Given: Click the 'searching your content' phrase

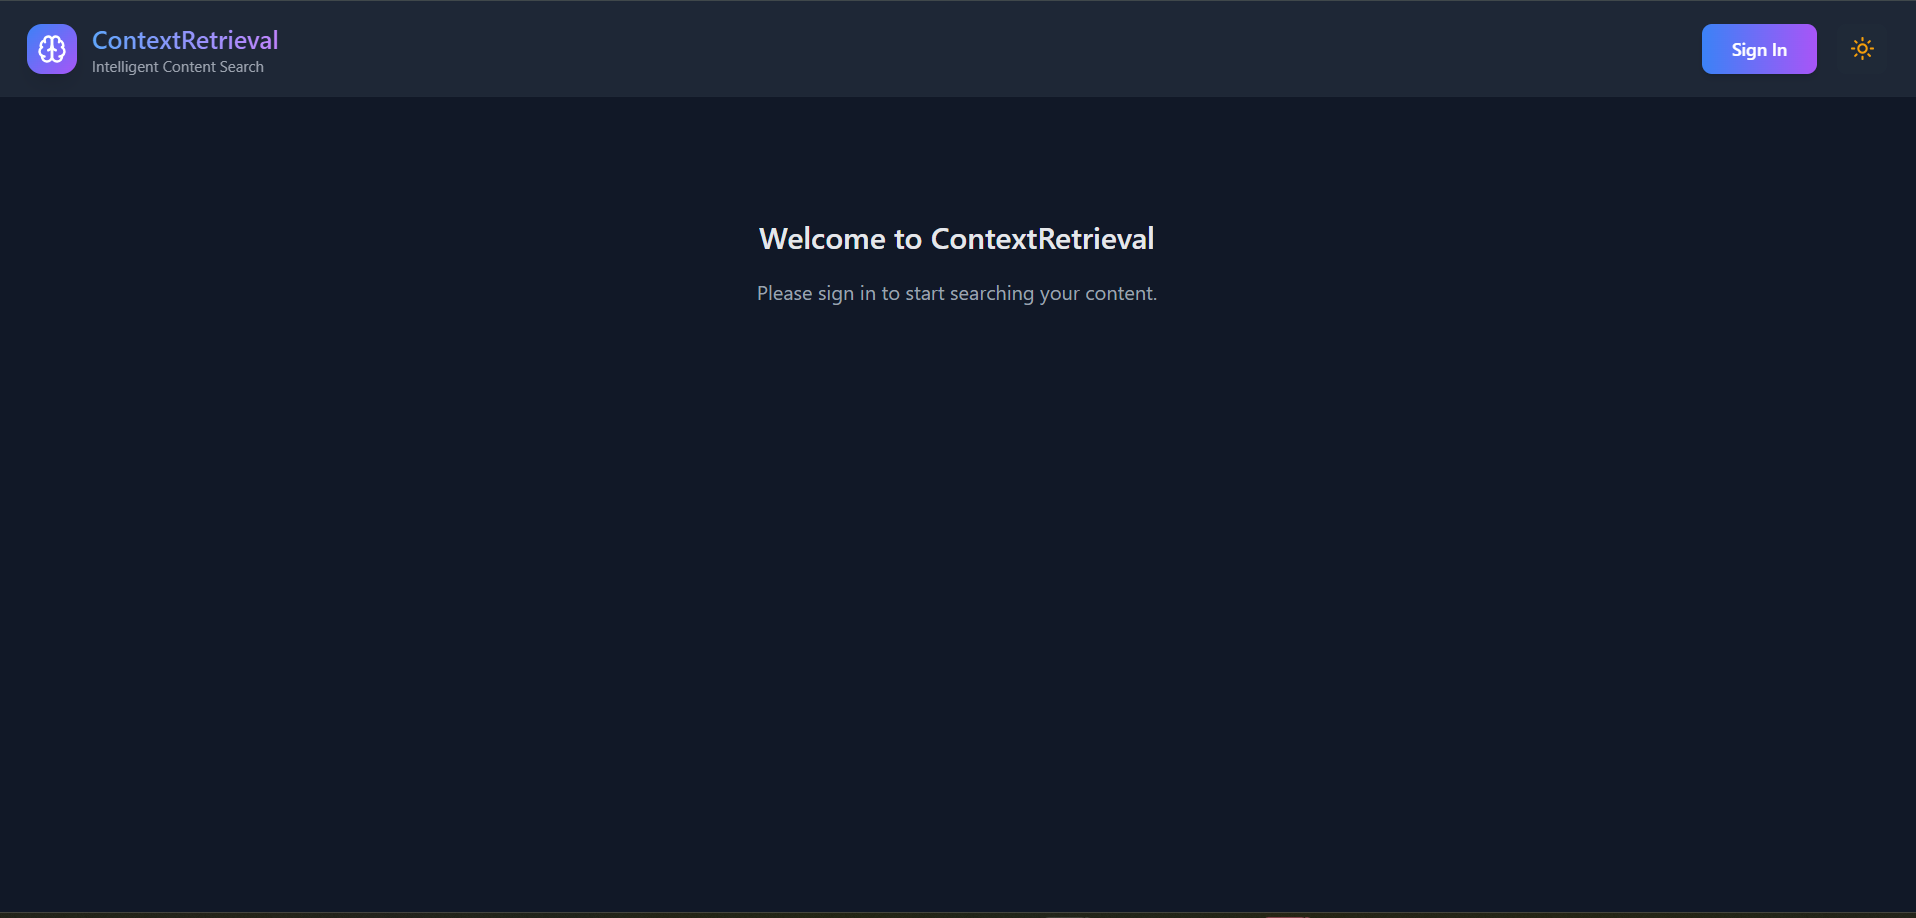Looking at the screenshot, I should point(1053,293).
